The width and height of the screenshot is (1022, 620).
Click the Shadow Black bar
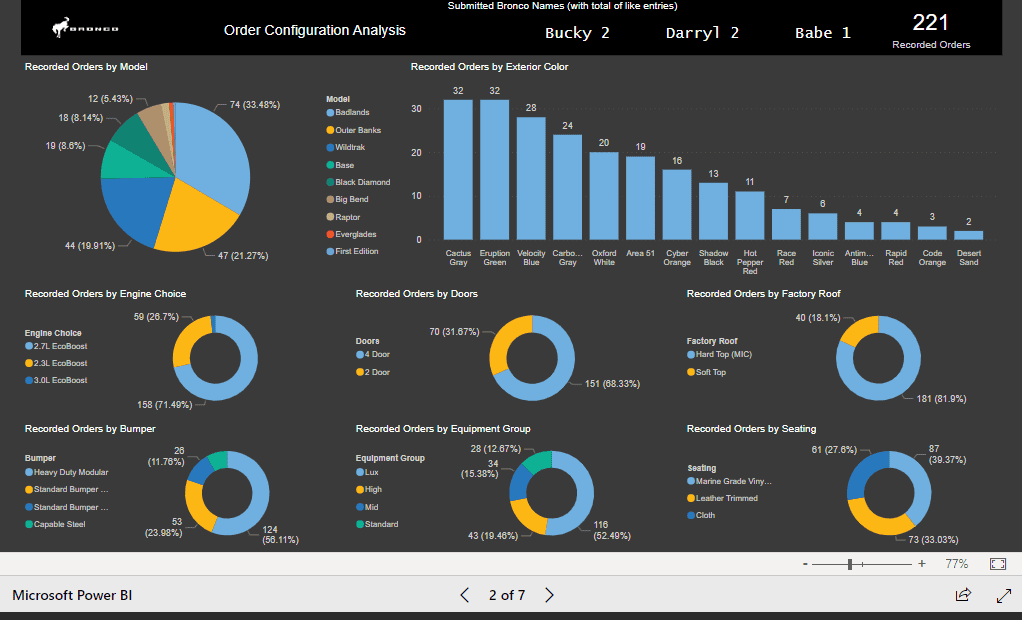click(714, 211)
